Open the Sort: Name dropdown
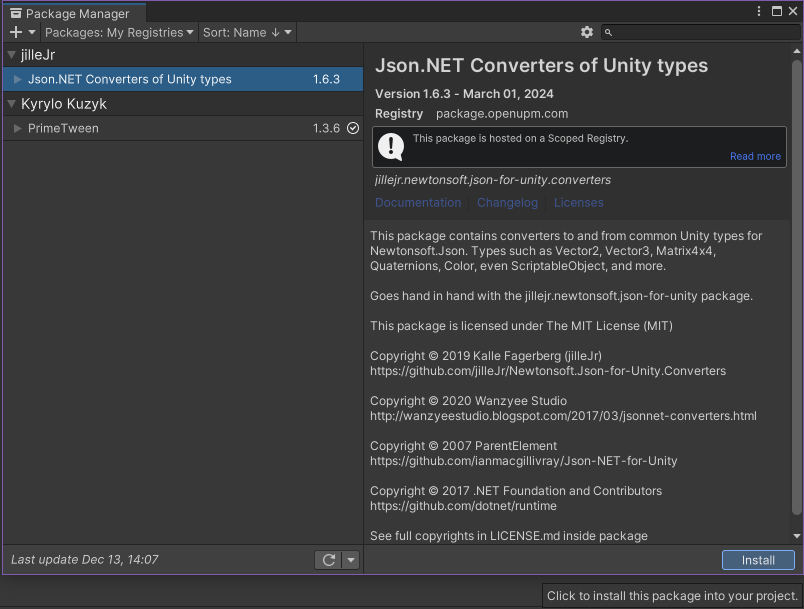 [247, 32]
